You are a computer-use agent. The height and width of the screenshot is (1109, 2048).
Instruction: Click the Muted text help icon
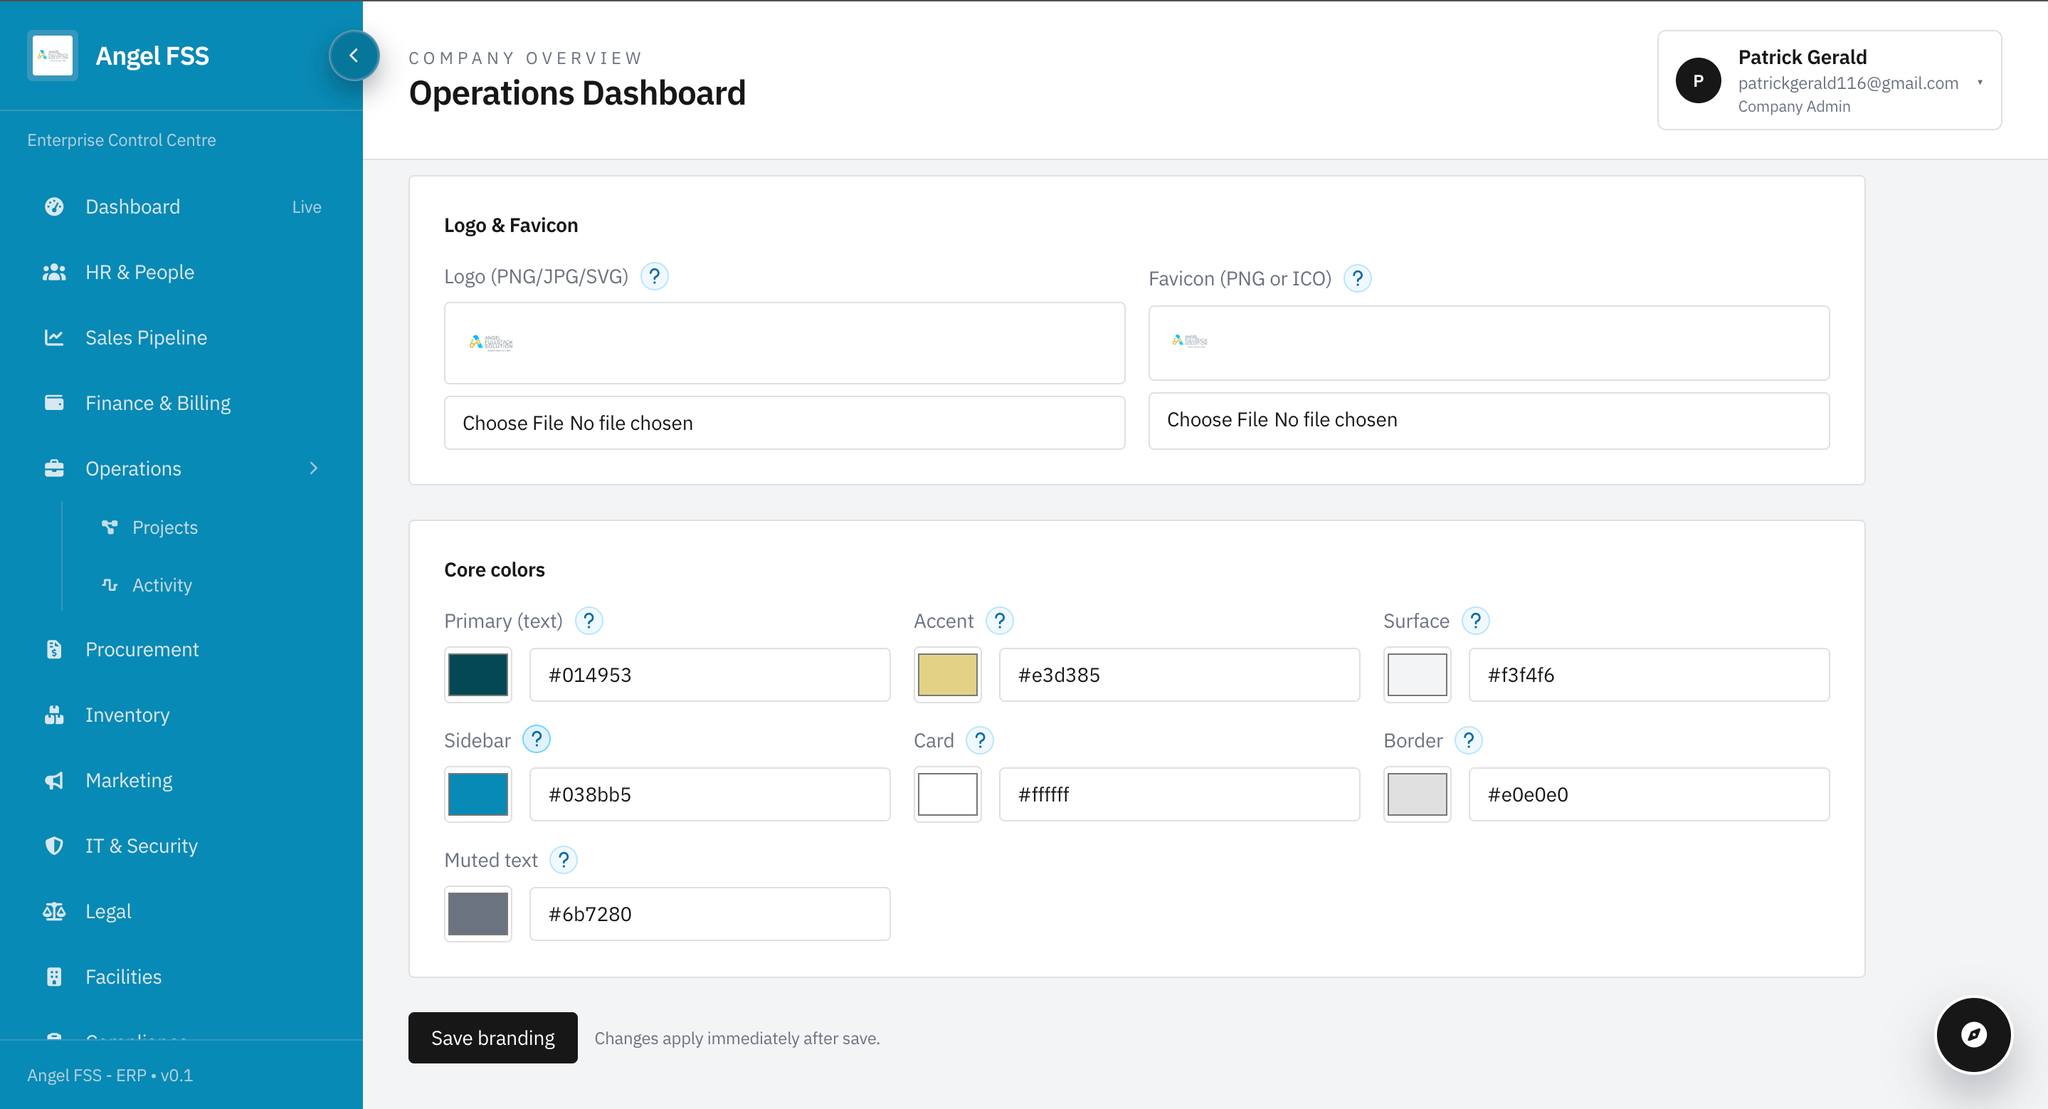(x=563, y=860)
